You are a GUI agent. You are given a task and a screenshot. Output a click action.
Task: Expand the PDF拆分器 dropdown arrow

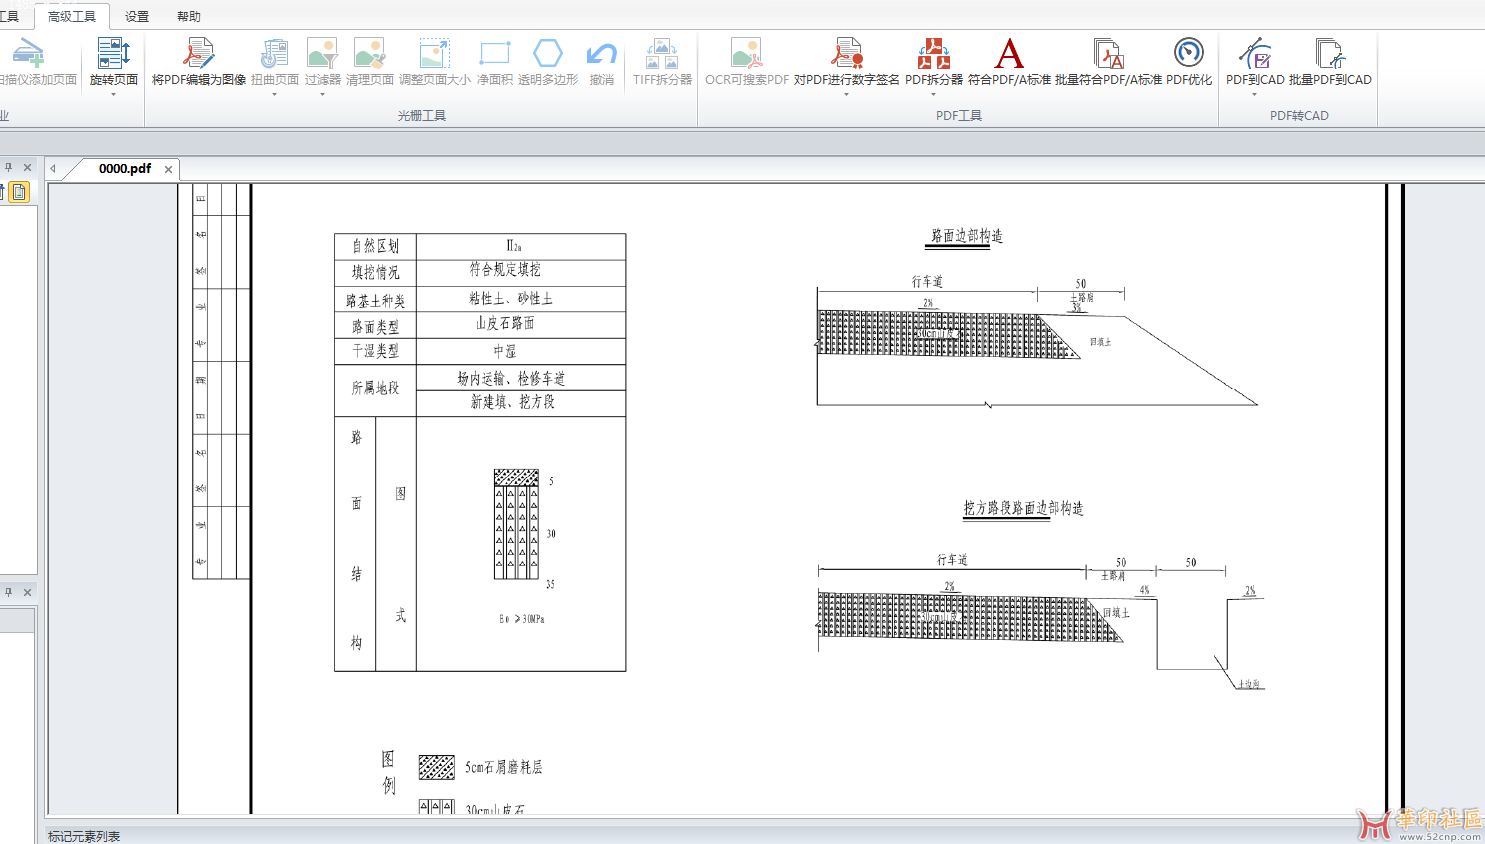(934, 95)
